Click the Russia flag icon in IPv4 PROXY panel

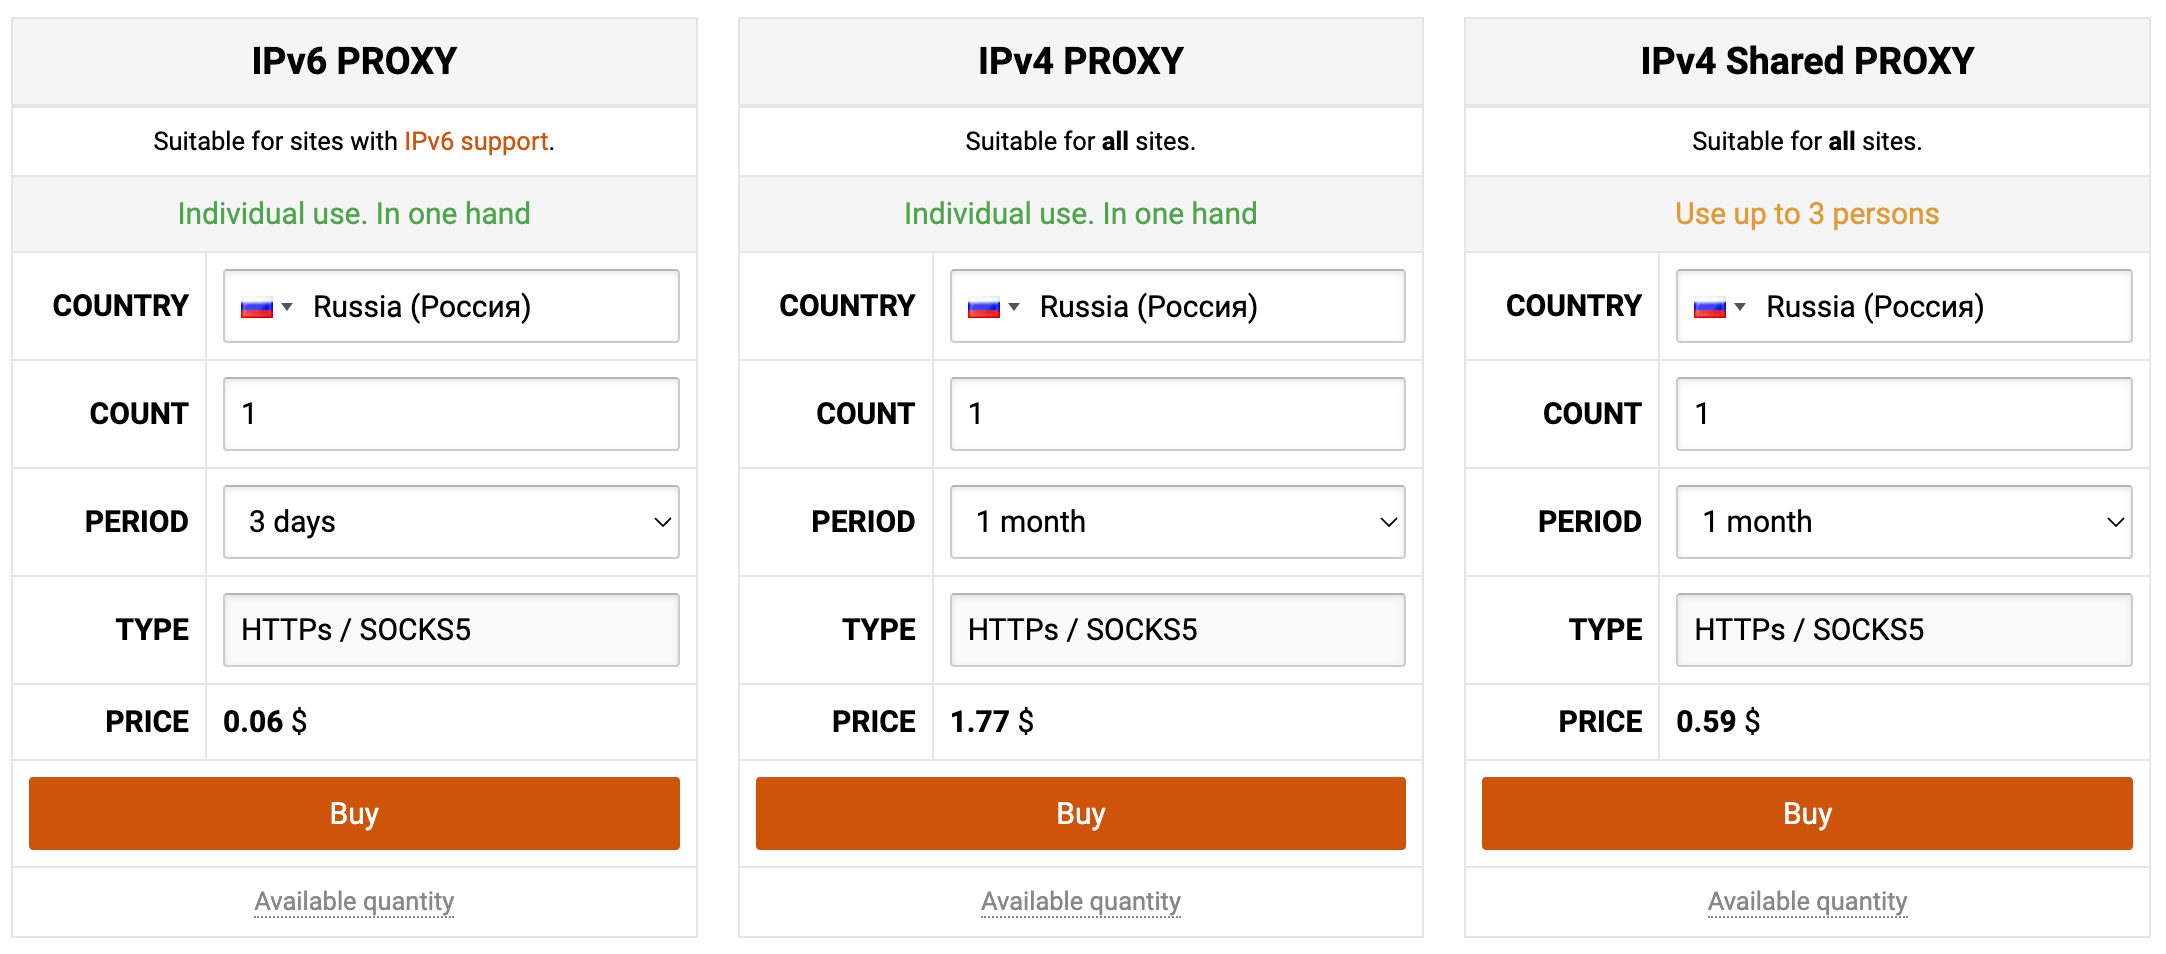pyautogui.click(x=983, y=308)
